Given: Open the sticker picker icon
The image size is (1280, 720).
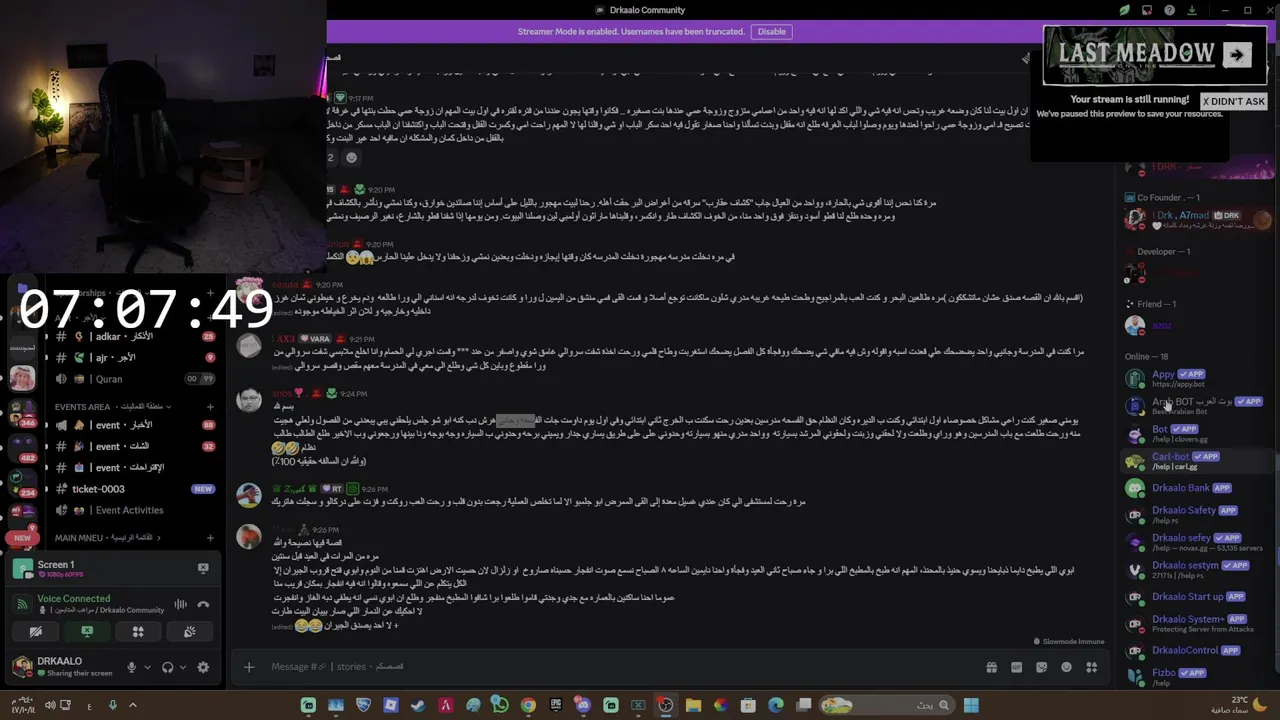Looking at the screenshot, I should pyautogui.click(x=1041, y=667).
